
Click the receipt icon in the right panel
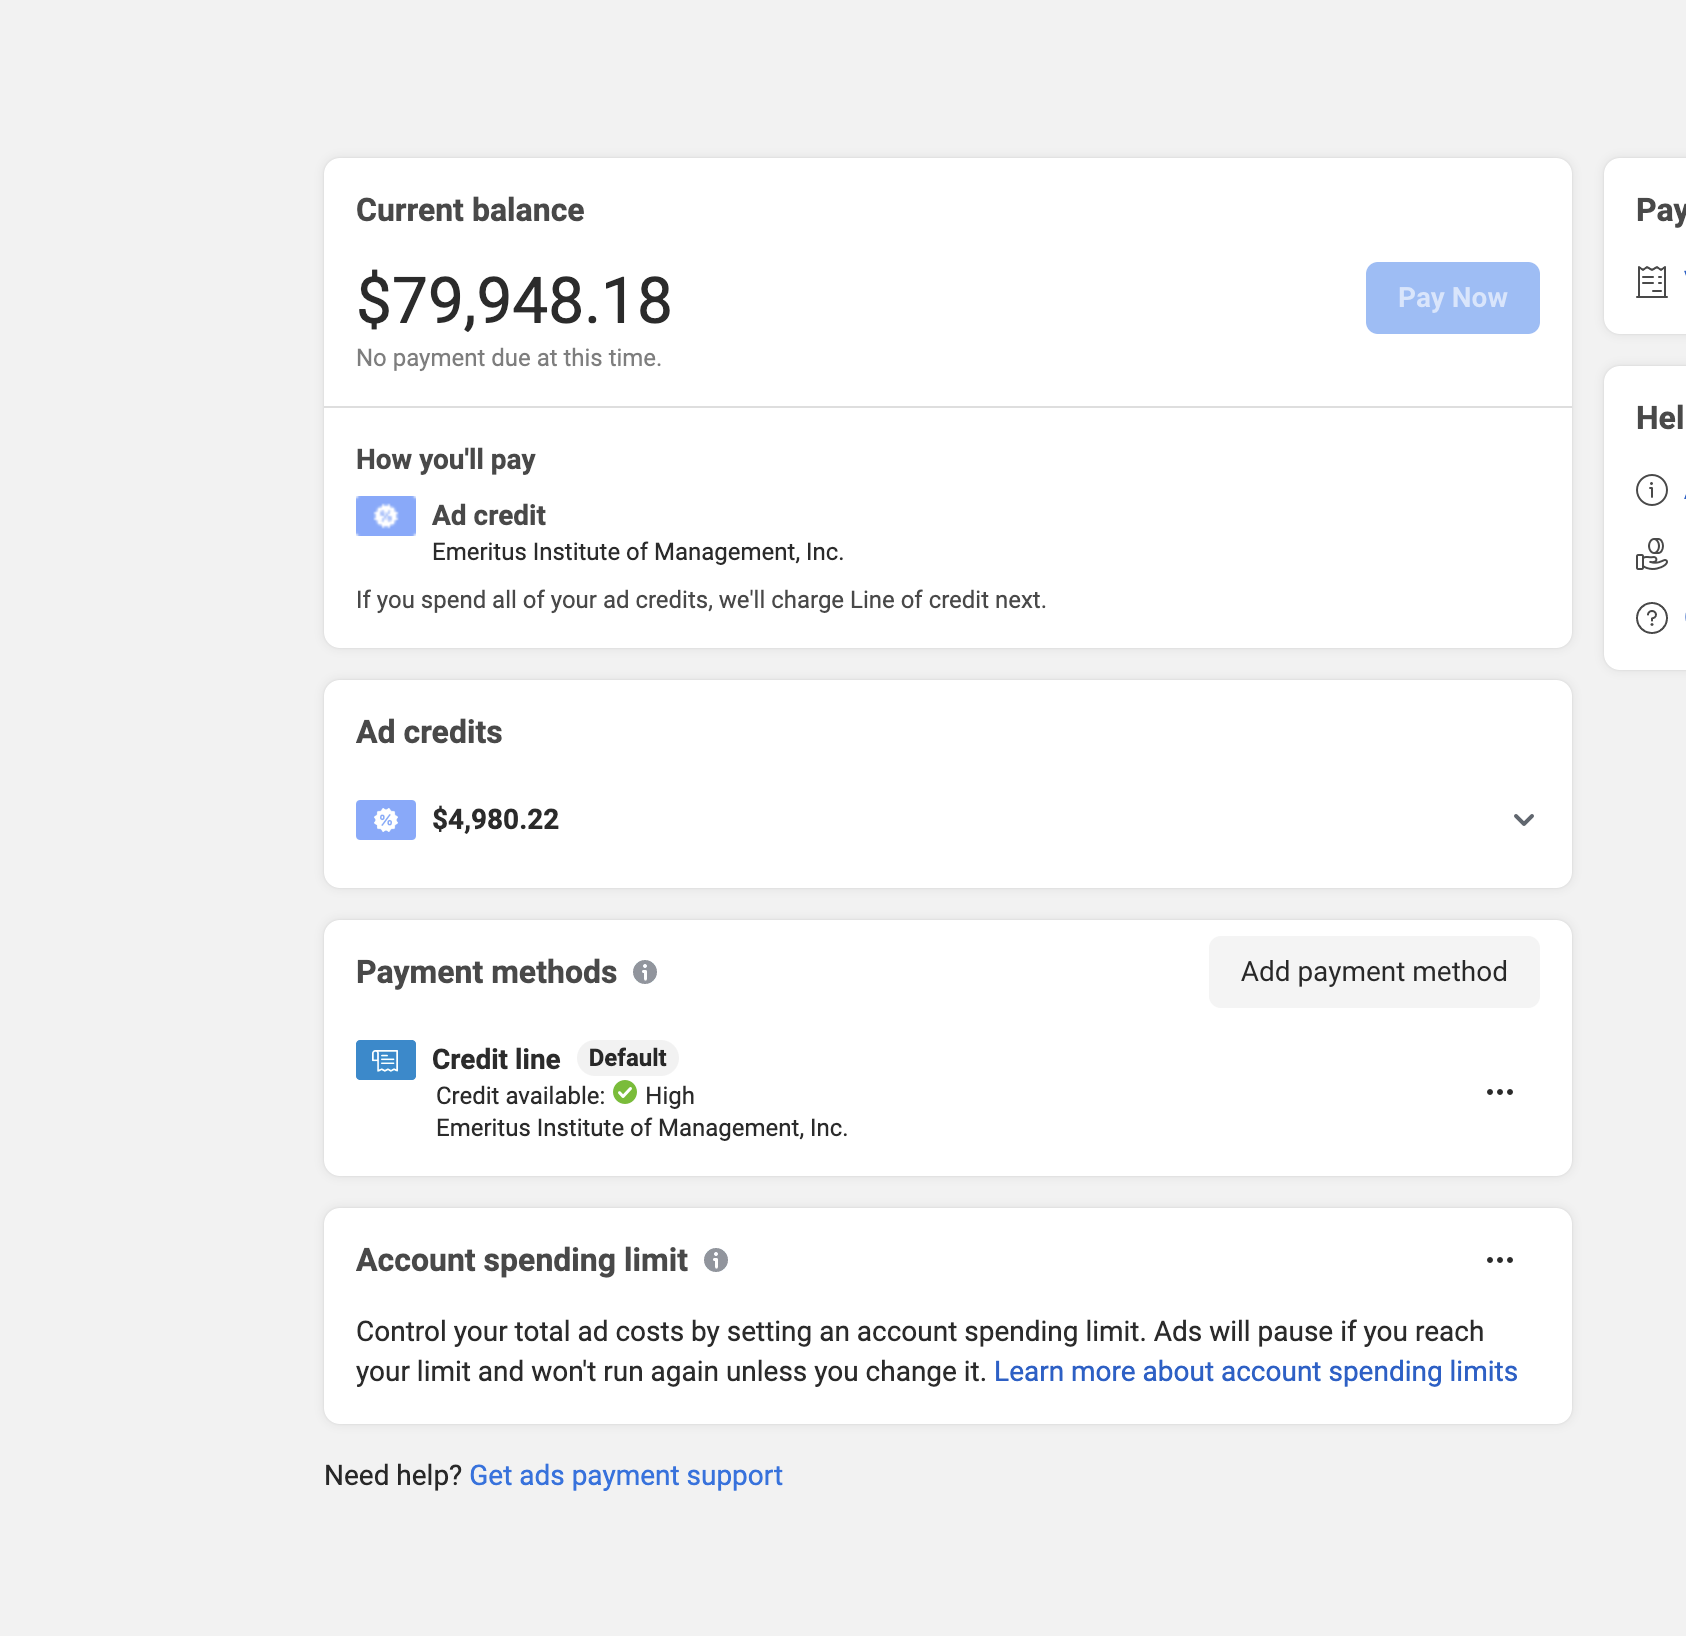coord(1651,282)
